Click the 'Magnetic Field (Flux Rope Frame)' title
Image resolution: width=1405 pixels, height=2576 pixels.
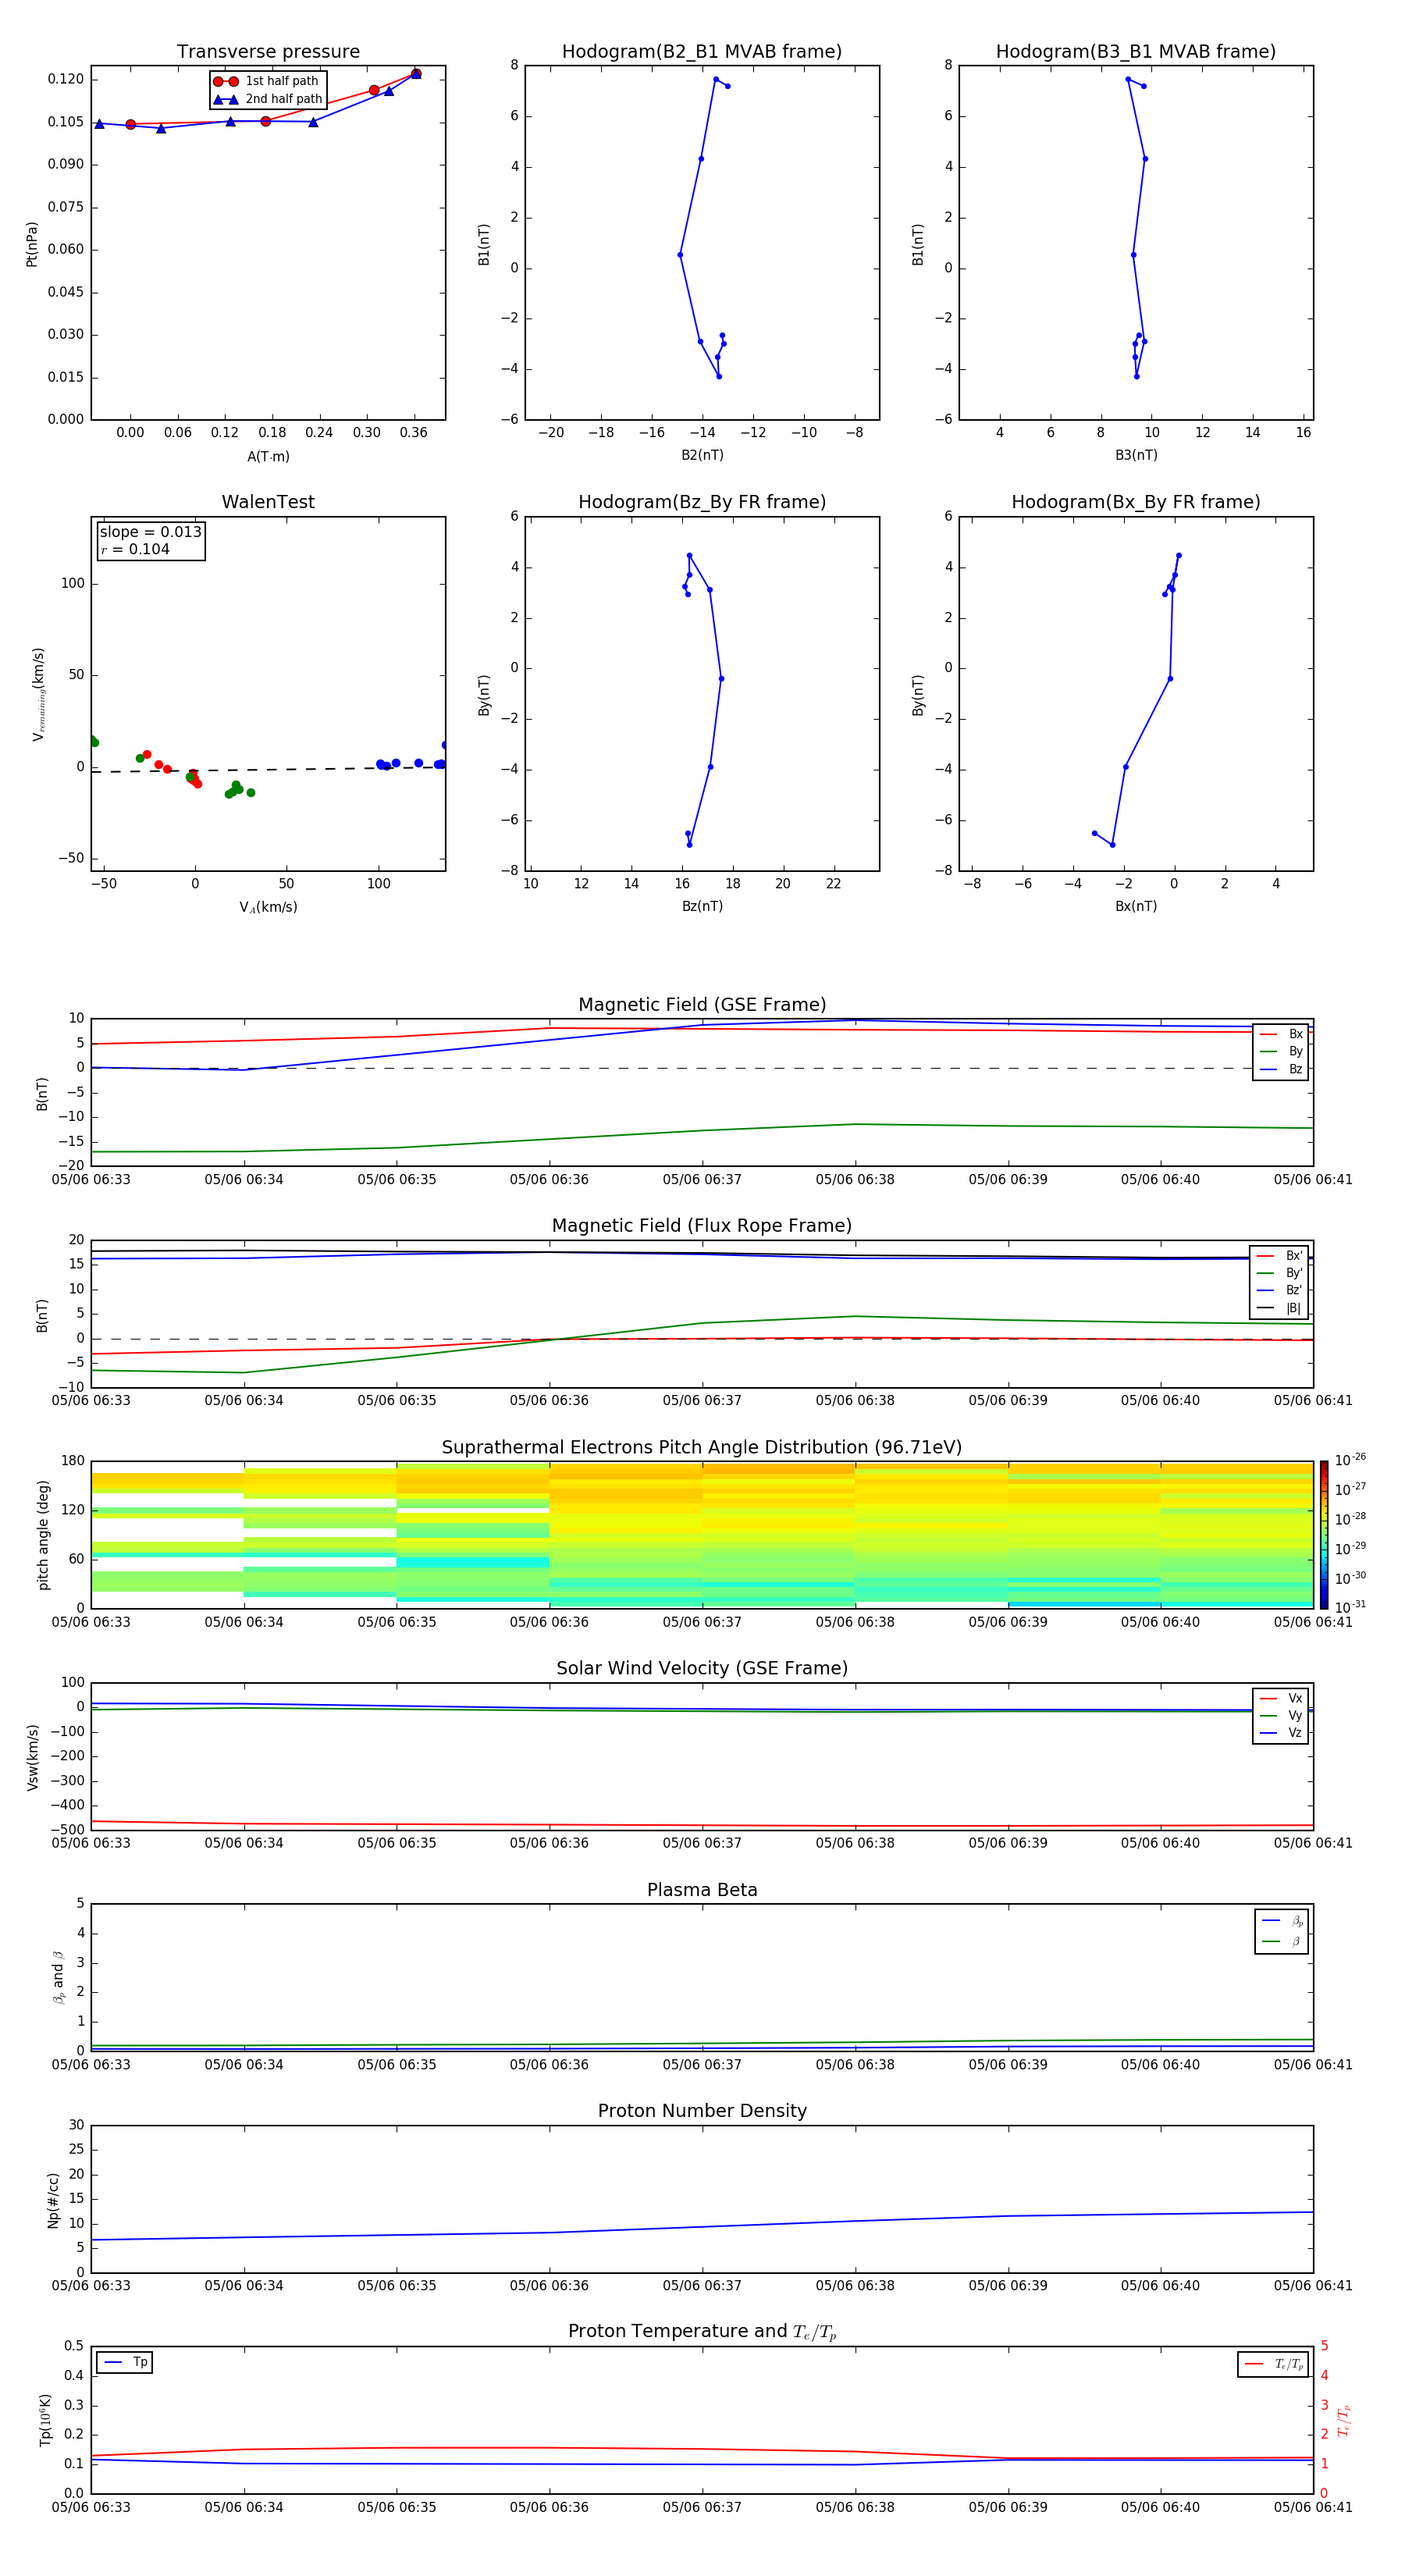(x=702, y=1226)
